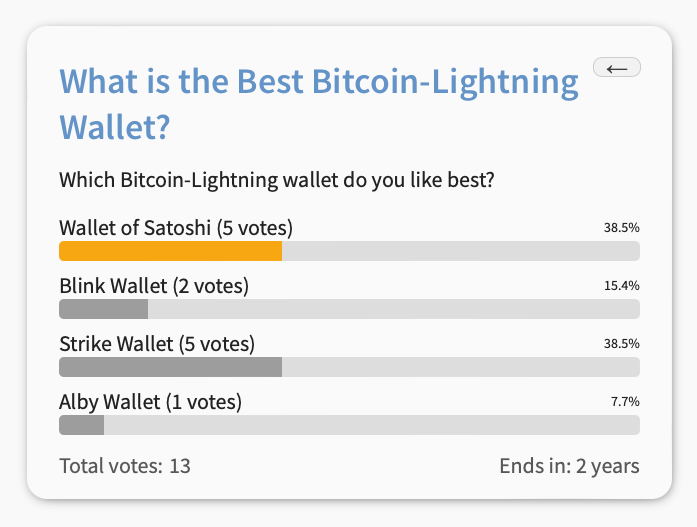Viewport: 697px width, 527px height.
Task: Select the Wallet of Satoshi option label
Action: coord(175,227)
